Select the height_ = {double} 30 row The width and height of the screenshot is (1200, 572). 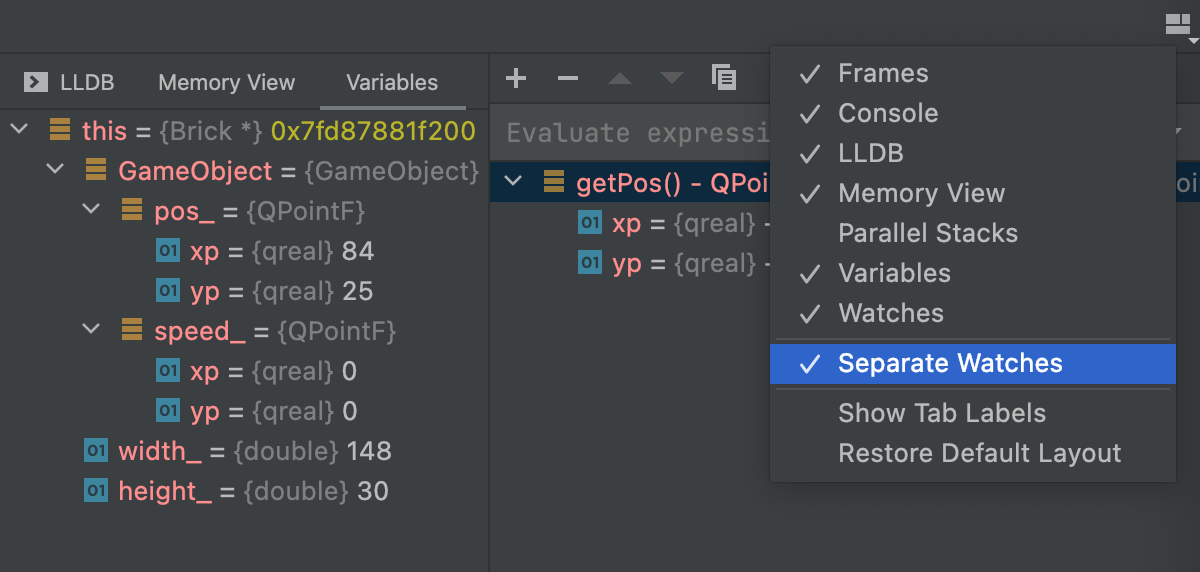(244, 491)
